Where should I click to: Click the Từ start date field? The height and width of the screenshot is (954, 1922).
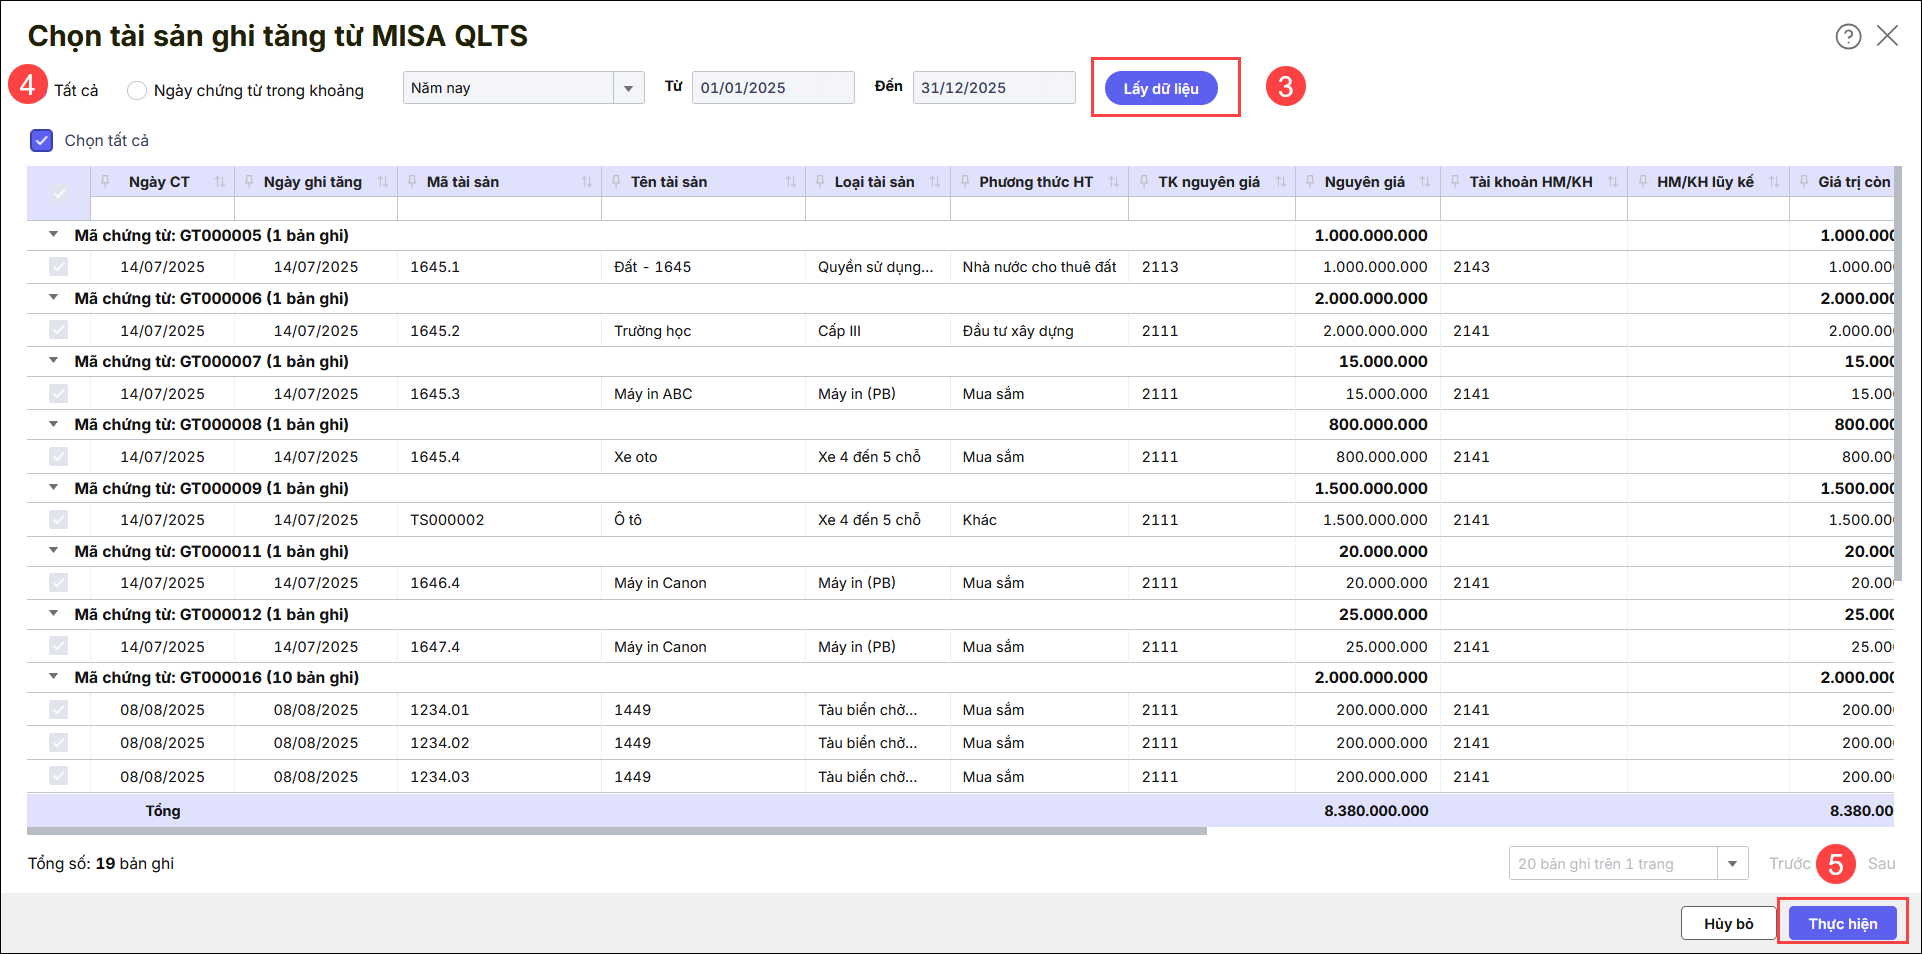click(x=772, y=88)
